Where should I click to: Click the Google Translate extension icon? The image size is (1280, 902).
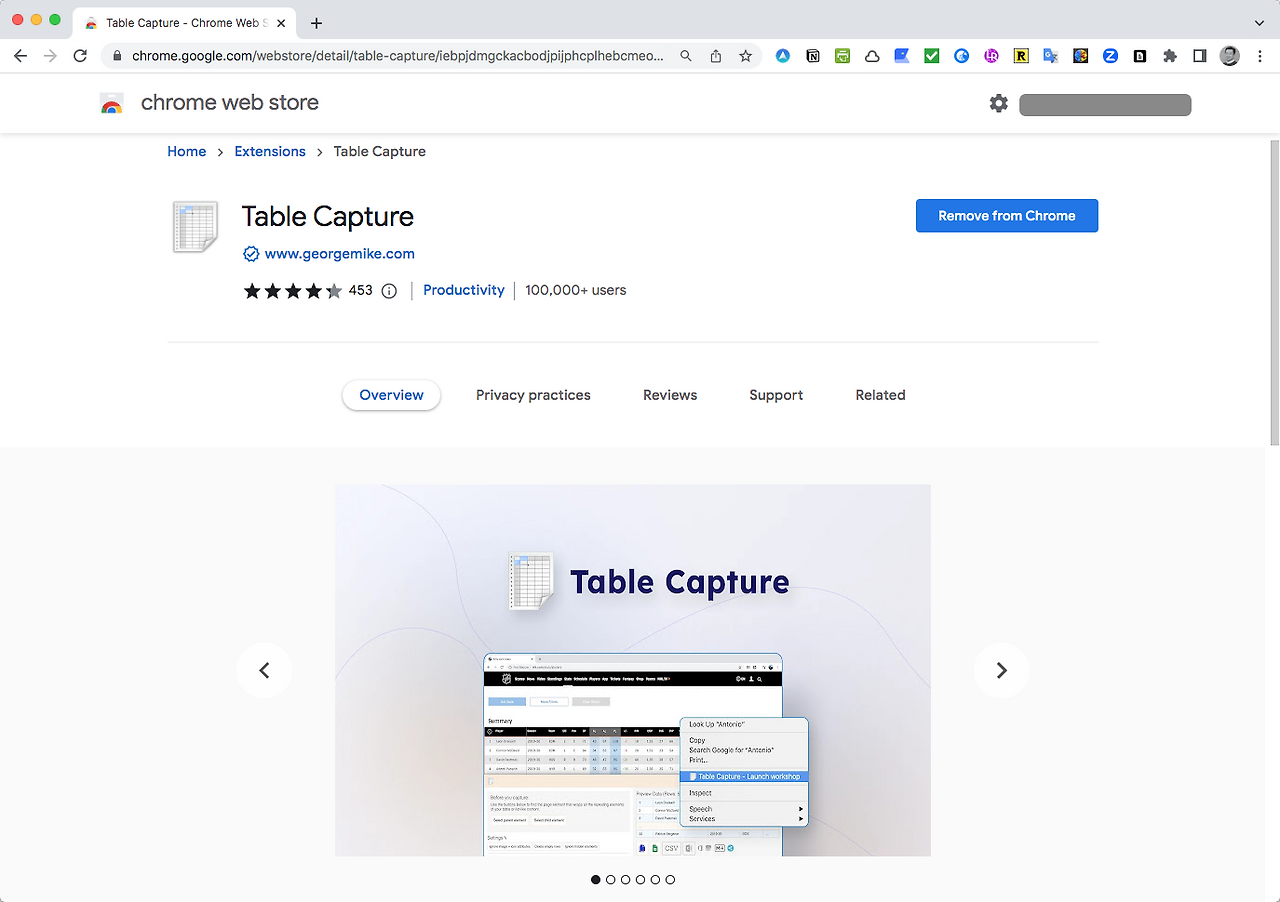1050,56
